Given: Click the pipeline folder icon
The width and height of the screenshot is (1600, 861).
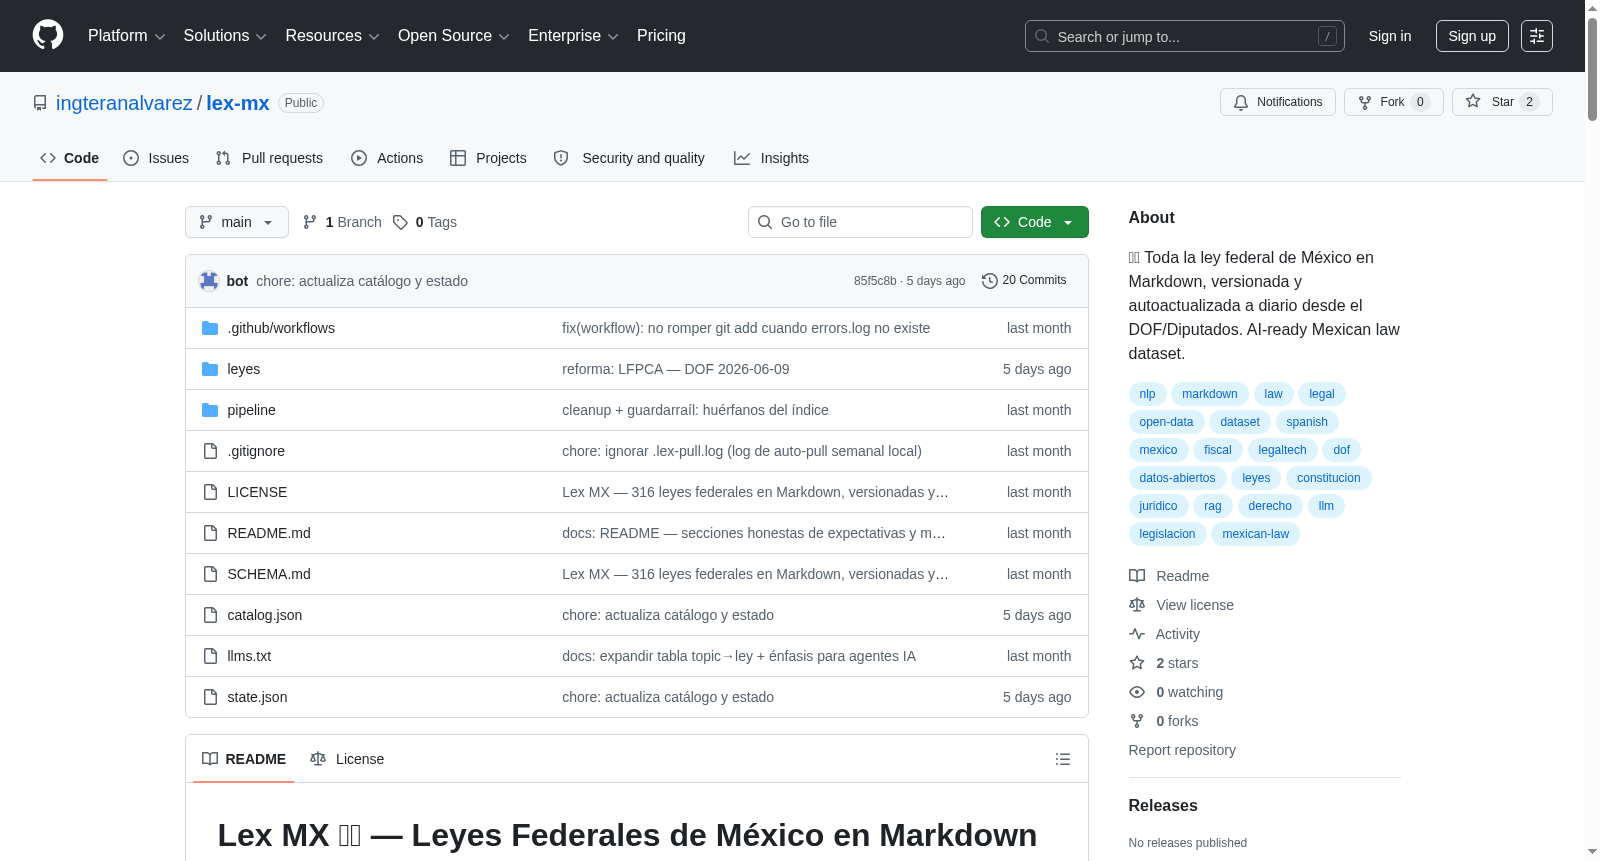Looking at the screenshot, I should coord(210,410).
